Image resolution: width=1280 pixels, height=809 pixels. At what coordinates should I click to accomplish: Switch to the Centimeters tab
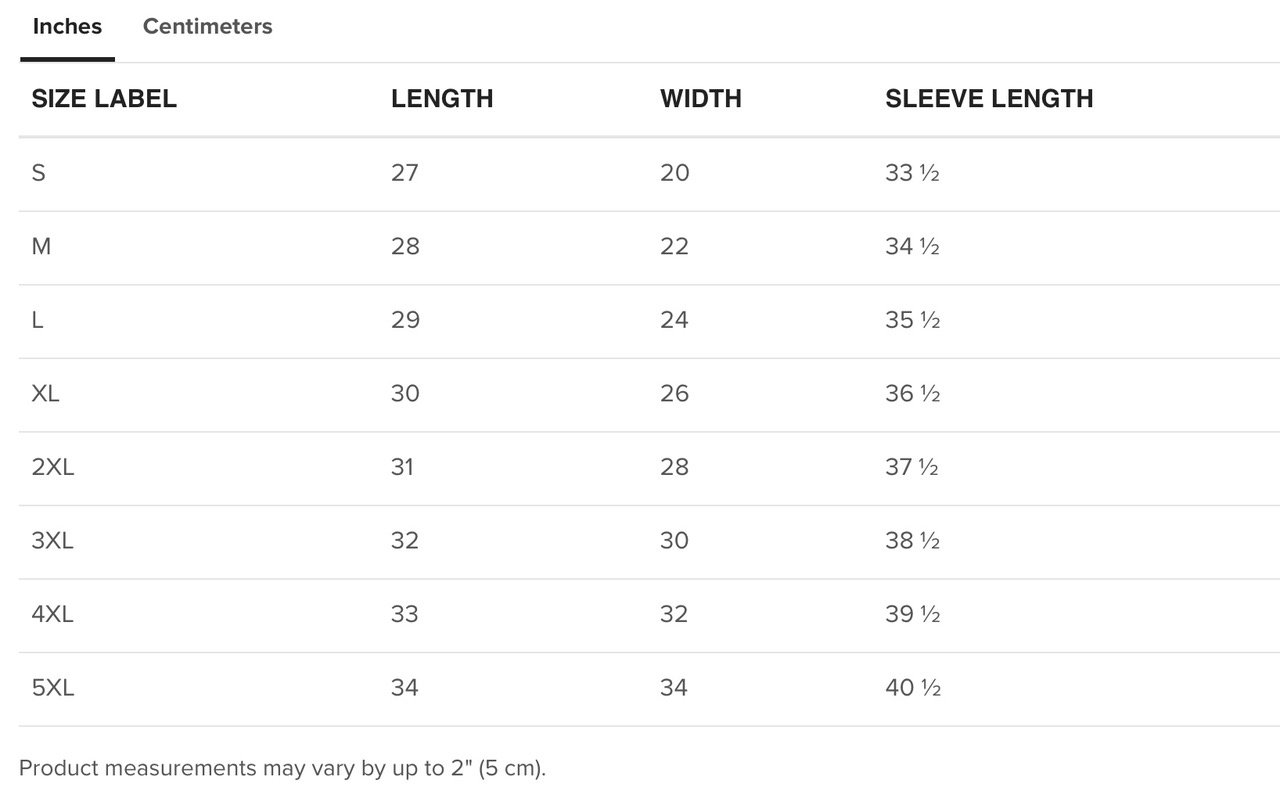(207, 27)
